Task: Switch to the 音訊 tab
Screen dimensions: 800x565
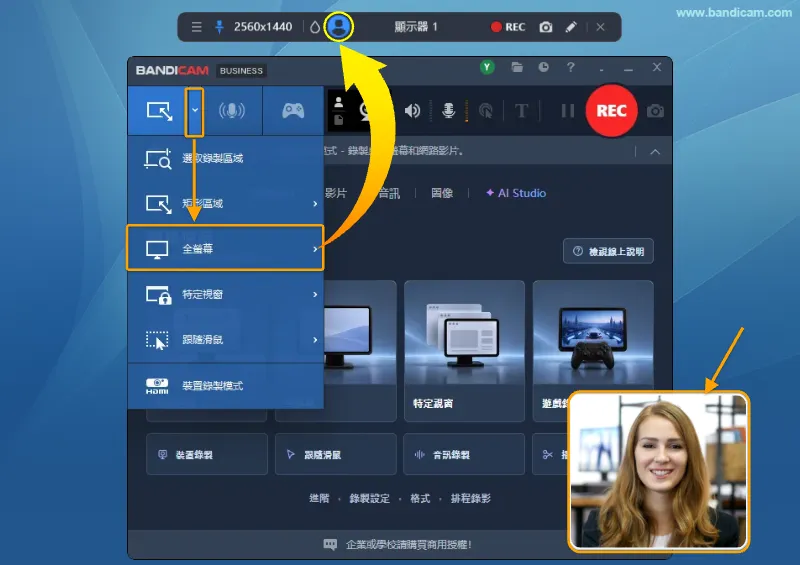Action: (x=389, y=193)
